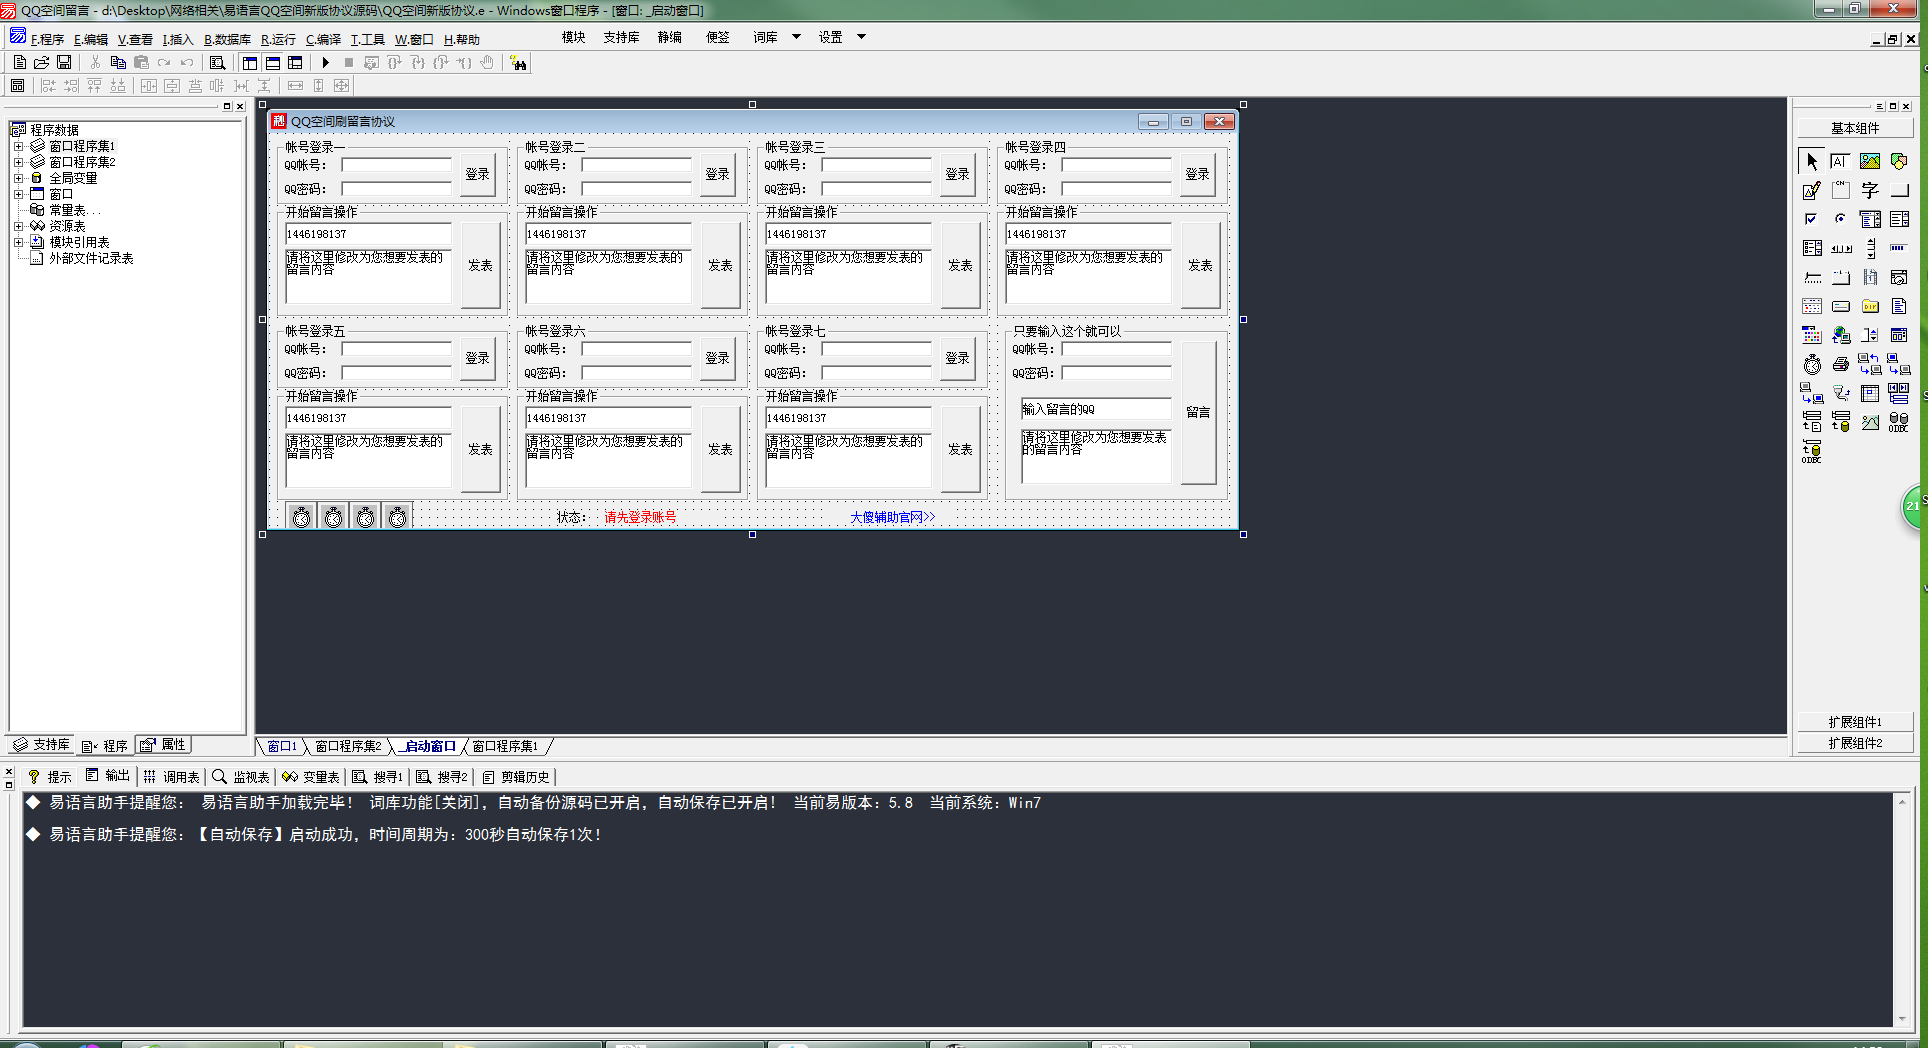Image resolution: width=1928 pixels, height=1048 pixels.
Task: Click the 大傻辅助官网>> link
Action: tap(893, 517)
